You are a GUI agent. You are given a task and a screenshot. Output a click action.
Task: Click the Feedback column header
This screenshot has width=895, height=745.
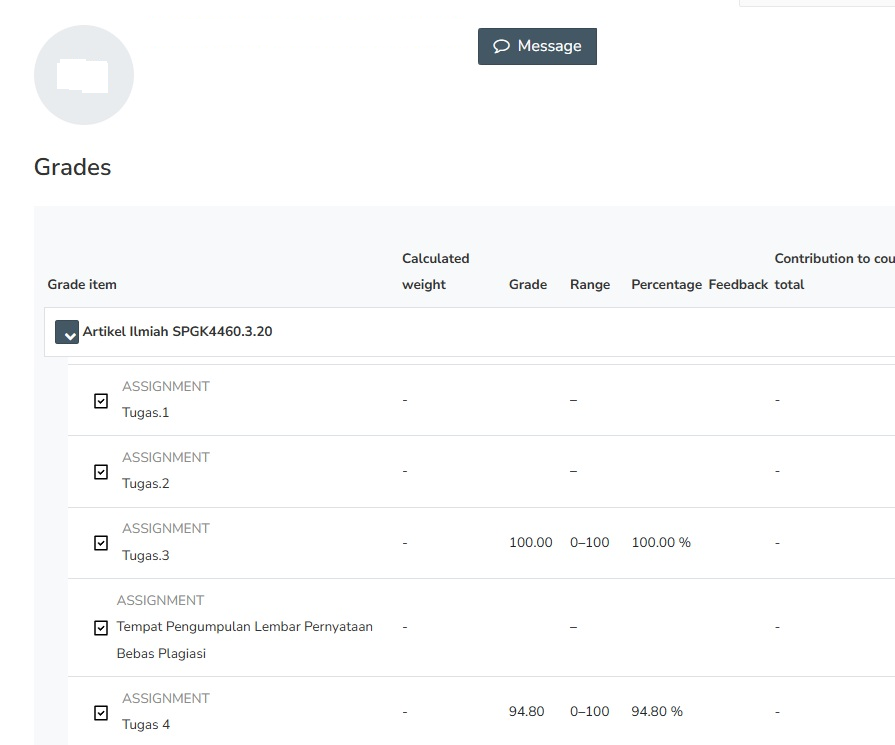click(738, 284)
